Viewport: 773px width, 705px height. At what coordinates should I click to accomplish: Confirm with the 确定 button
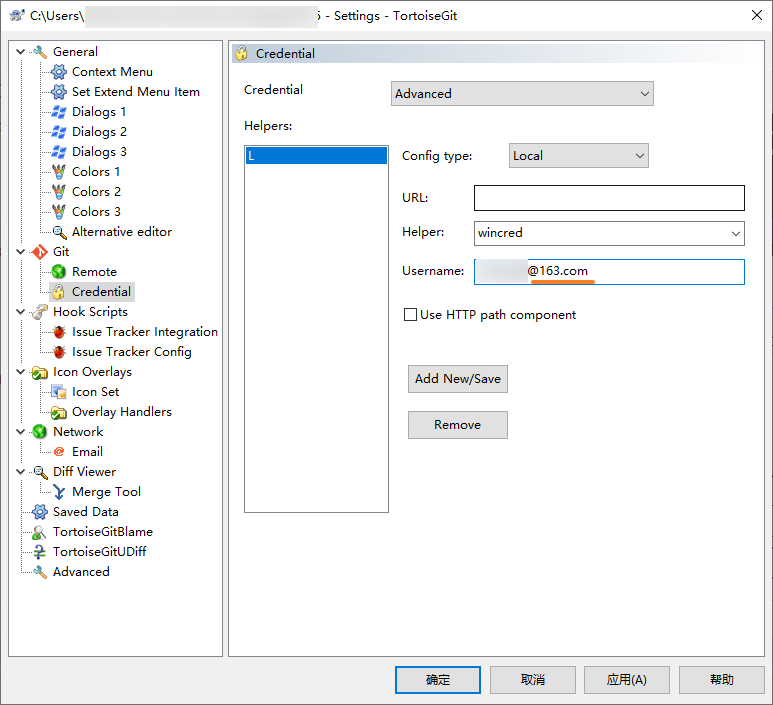point(438,680)
